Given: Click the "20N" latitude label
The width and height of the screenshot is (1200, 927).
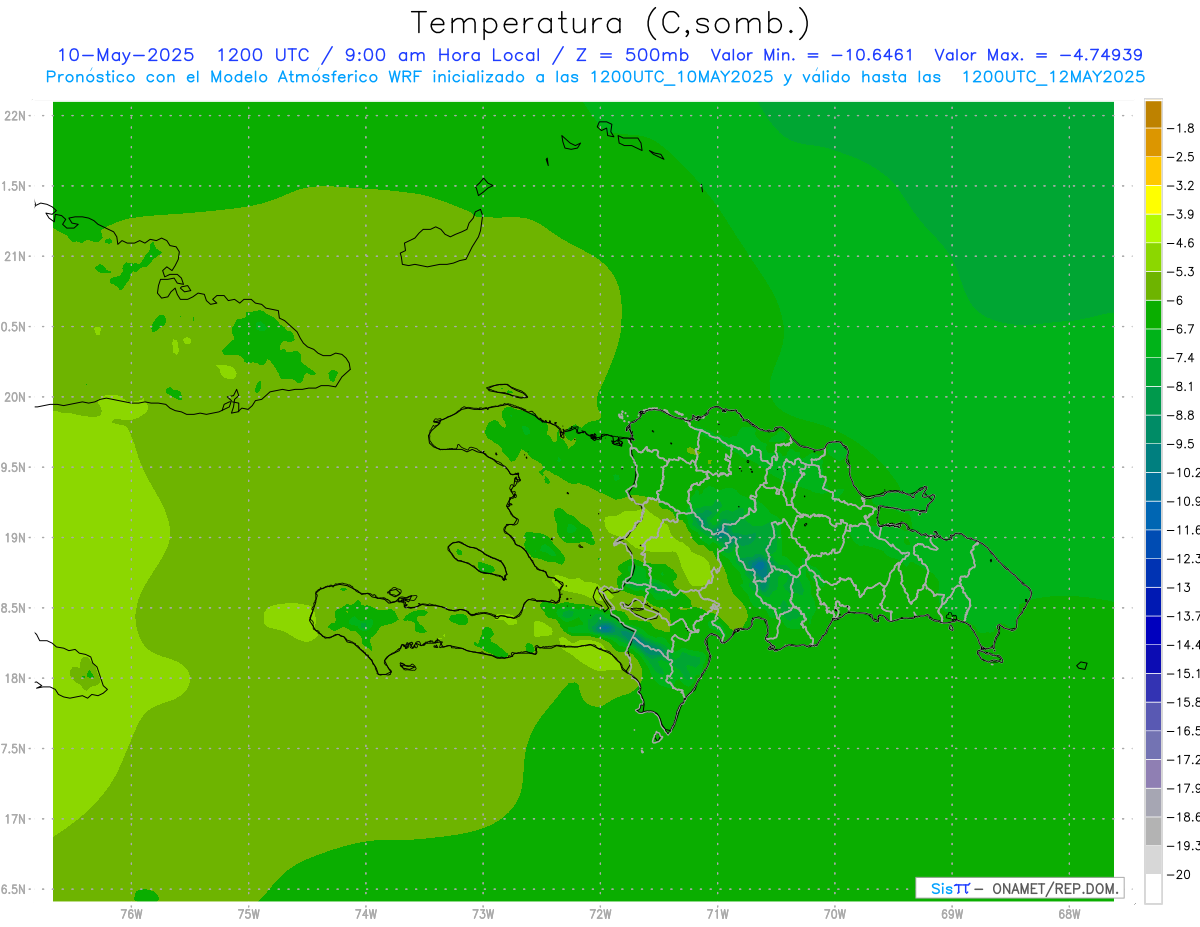Looking at the screenshot, I should pyautogui.click(x=15, y=397).
